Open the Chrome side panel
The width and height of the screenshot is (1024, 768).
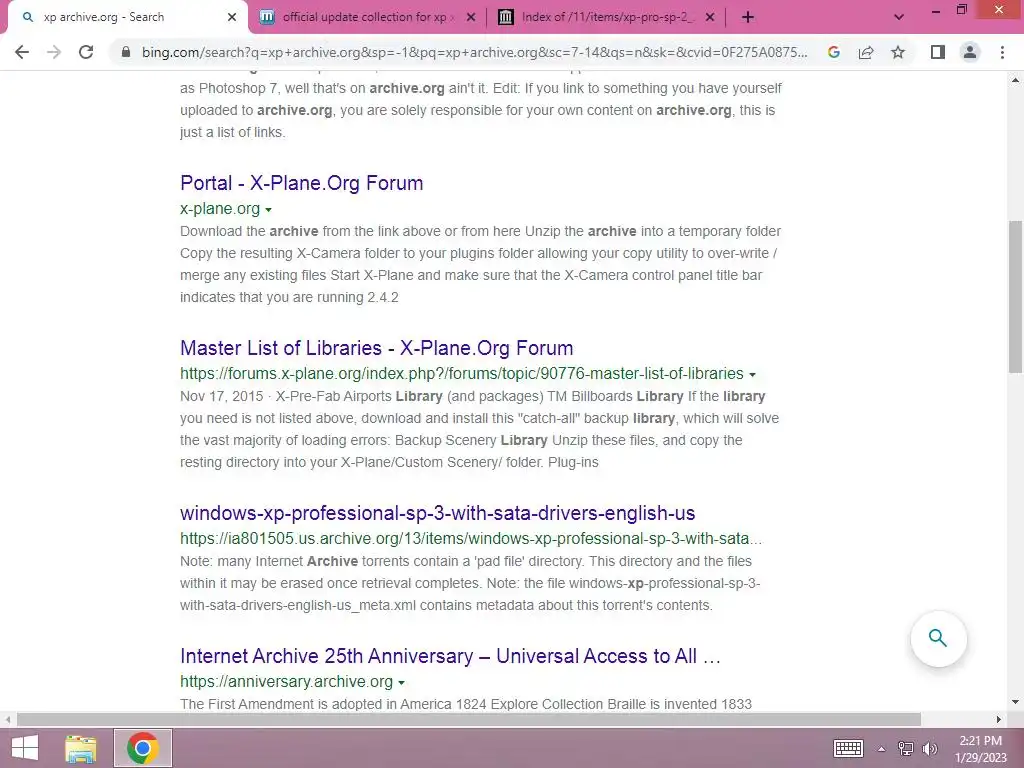938,52
